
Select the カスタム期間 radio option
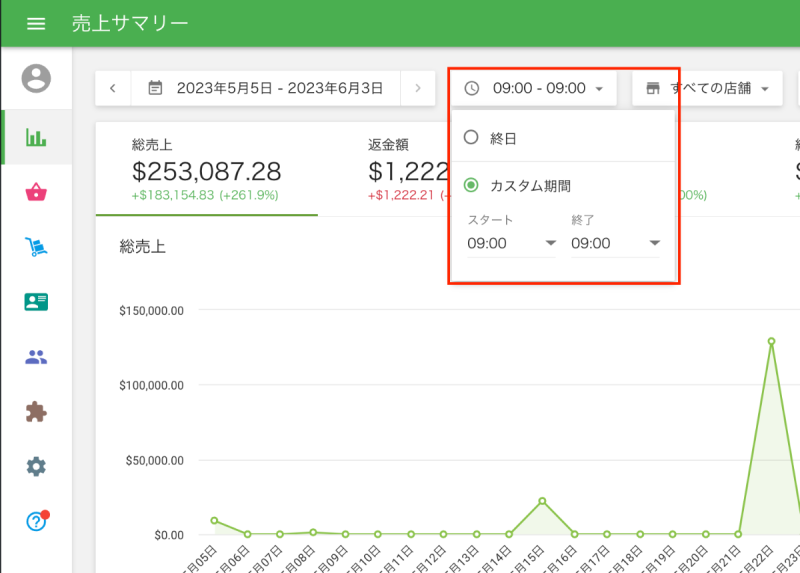(472, 185)
